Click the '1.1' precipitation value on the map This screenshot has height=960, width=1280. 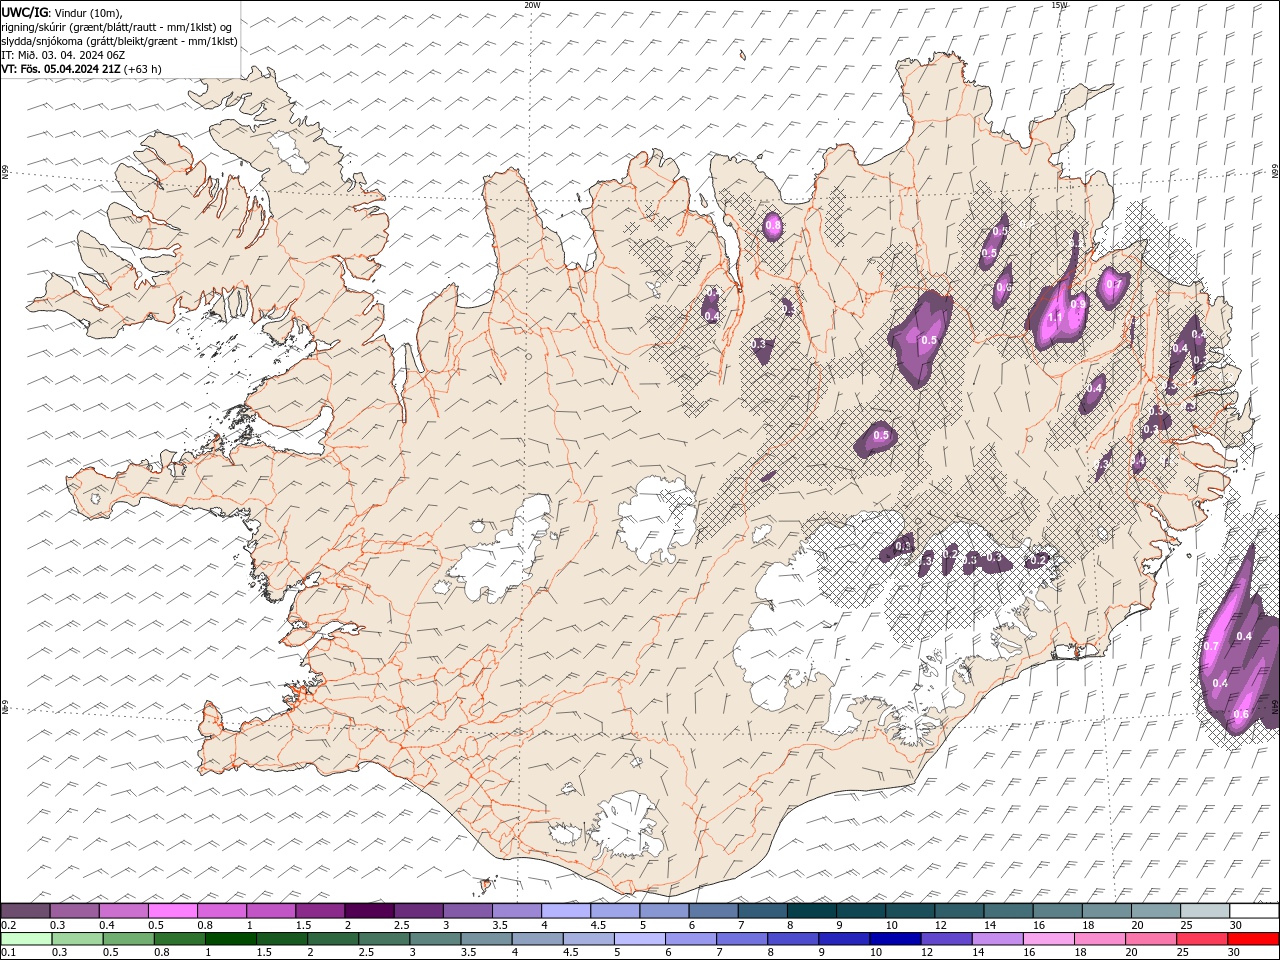pos(1054,317)
